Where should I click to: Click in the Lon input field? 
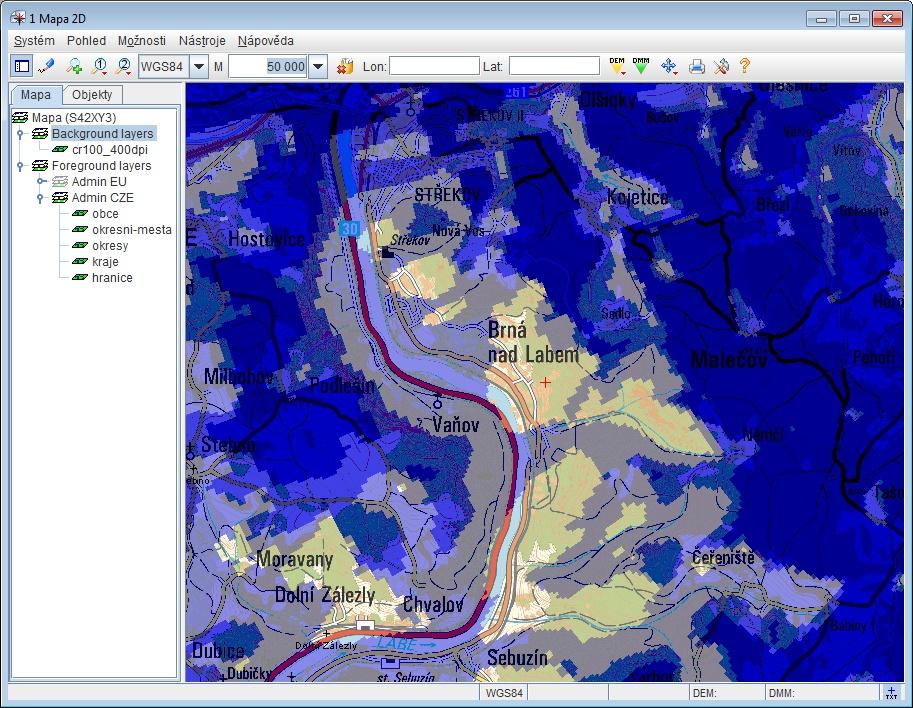coord(434,66)
